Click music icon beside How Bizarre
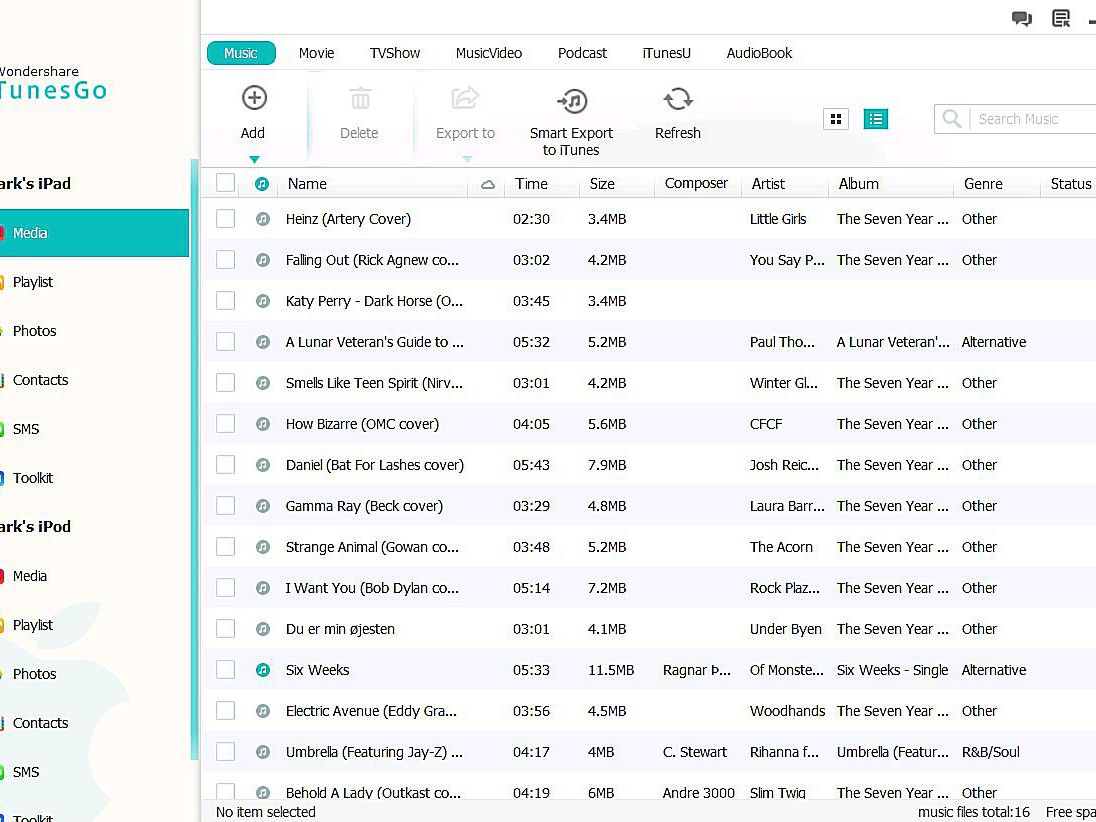 pyautogui.click(x=263, y=424)
